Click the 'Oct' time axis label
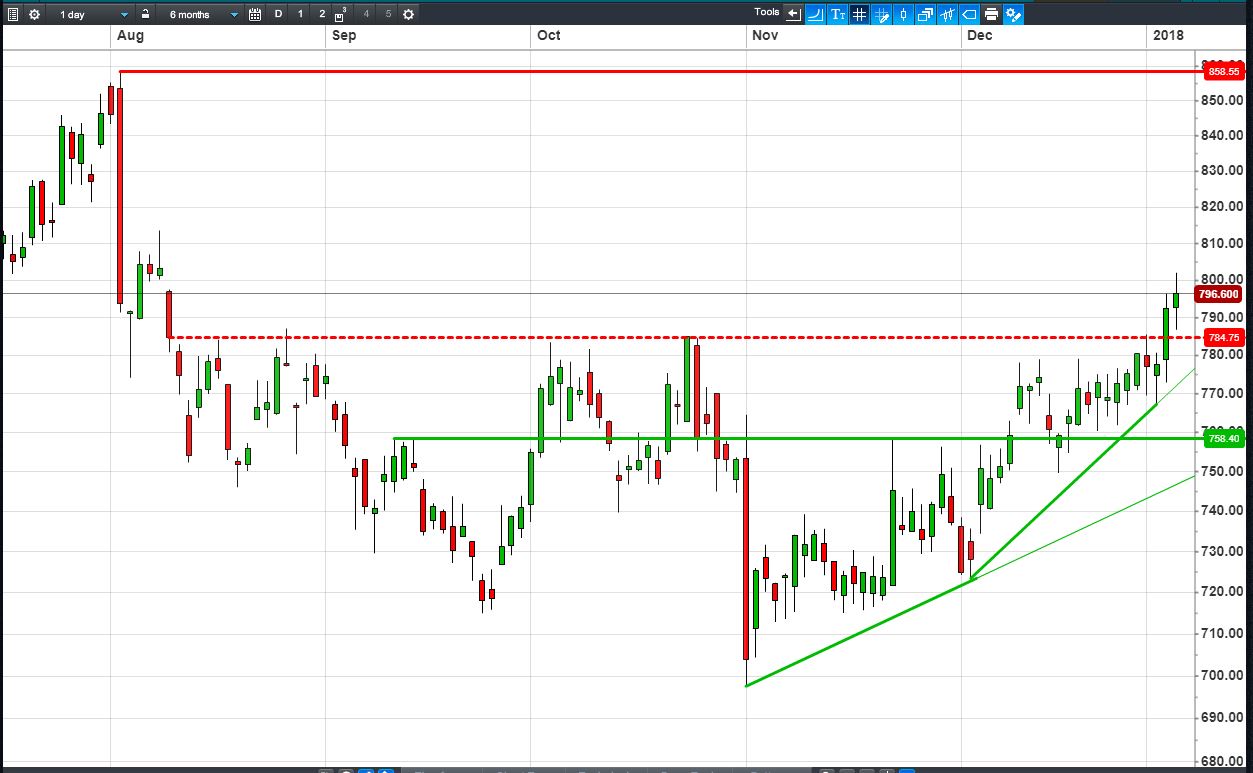The height and width of the screenshot is (773, 1253). (548, 35)
